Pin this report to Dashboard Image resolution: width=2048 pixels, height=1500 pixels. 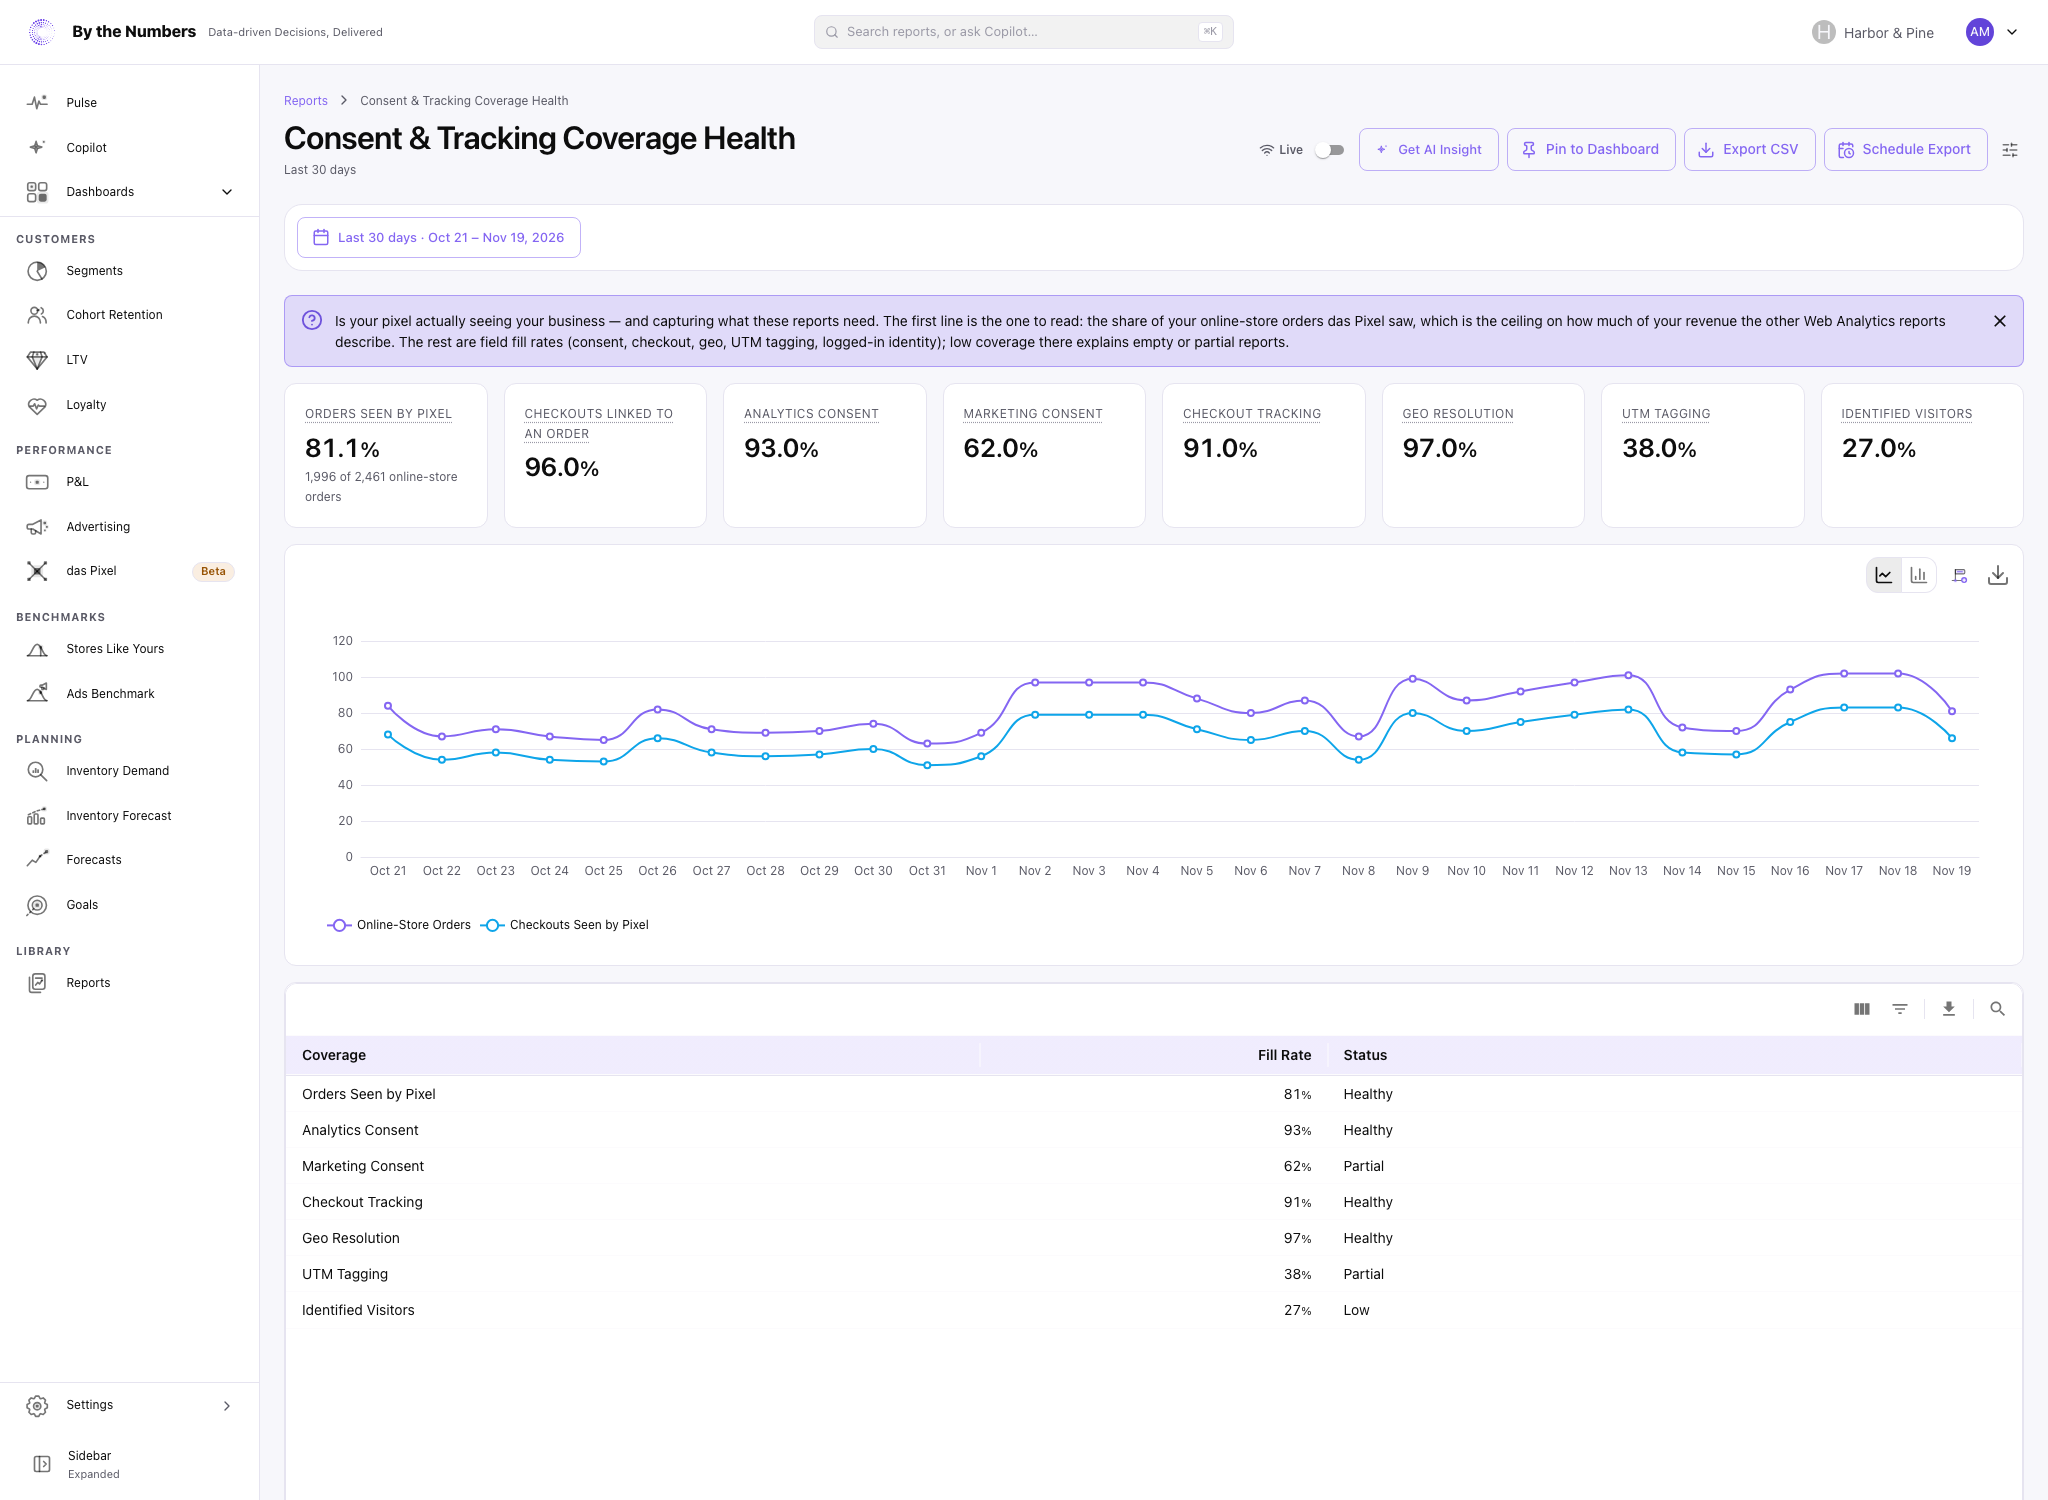pos(1591,150)
